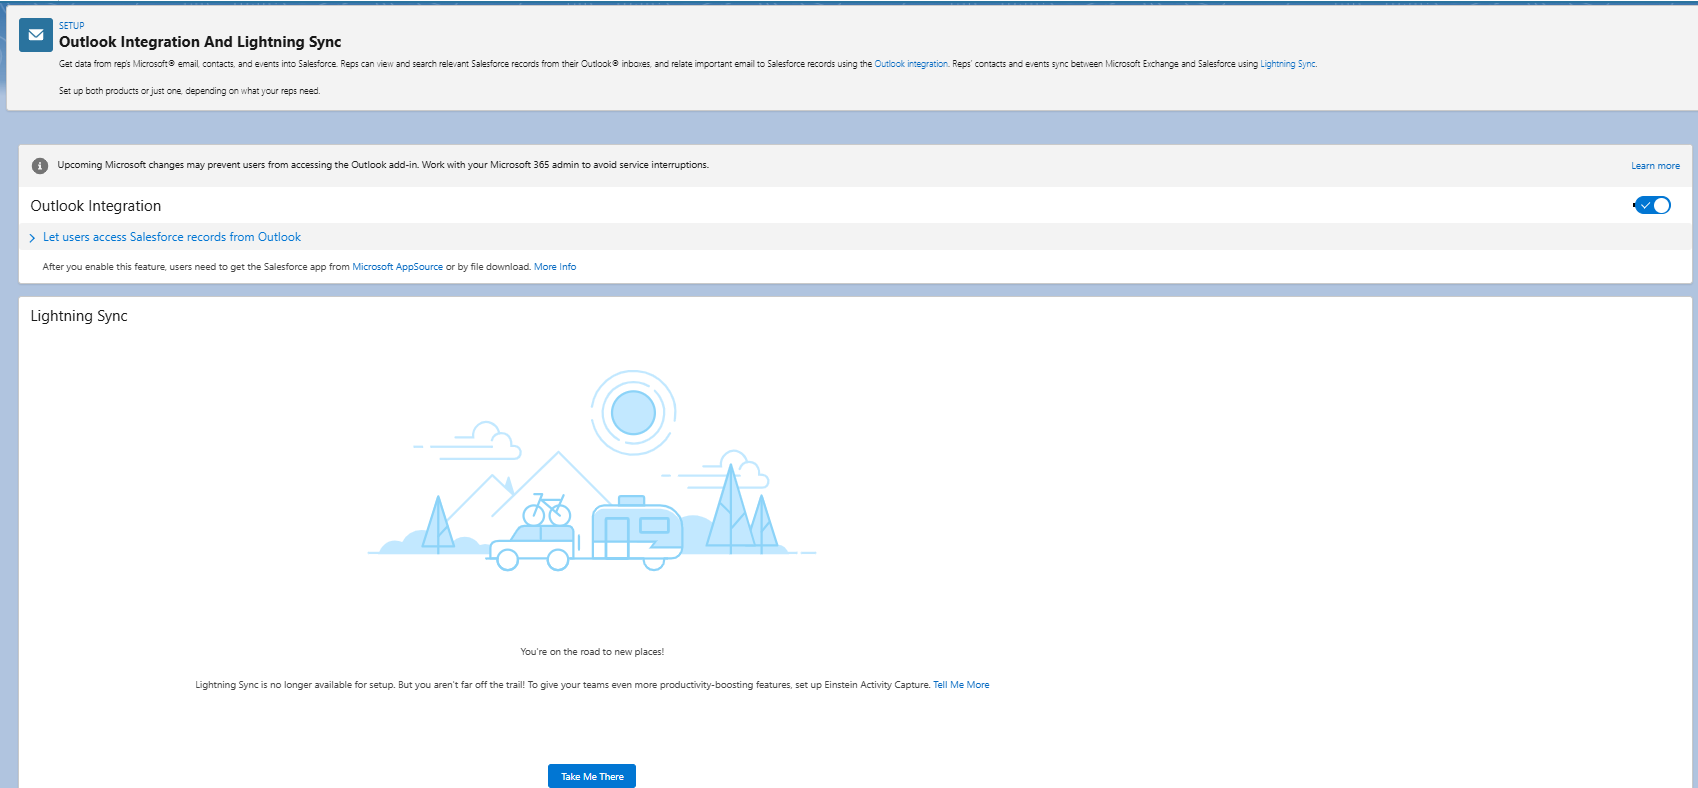Open the Outlook integration link in the header description
The image size is (1698, 788).
point(911,64)
